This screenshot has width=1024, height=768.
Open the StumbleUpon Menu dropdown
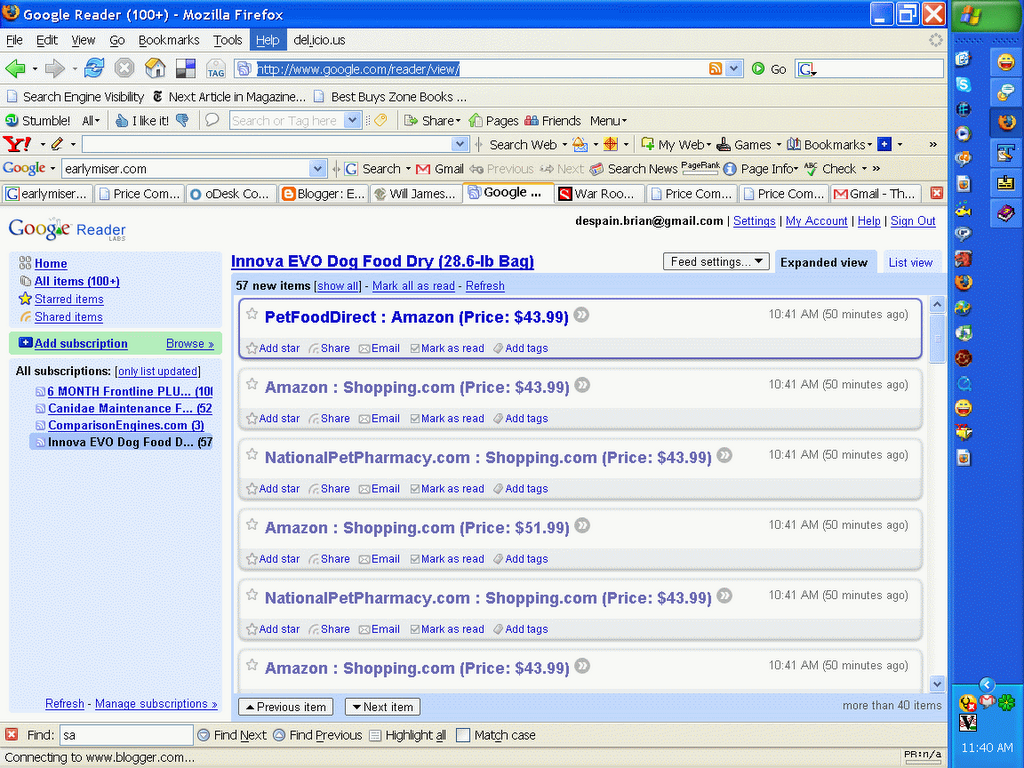pyautogui.click(x=608, y=121)
